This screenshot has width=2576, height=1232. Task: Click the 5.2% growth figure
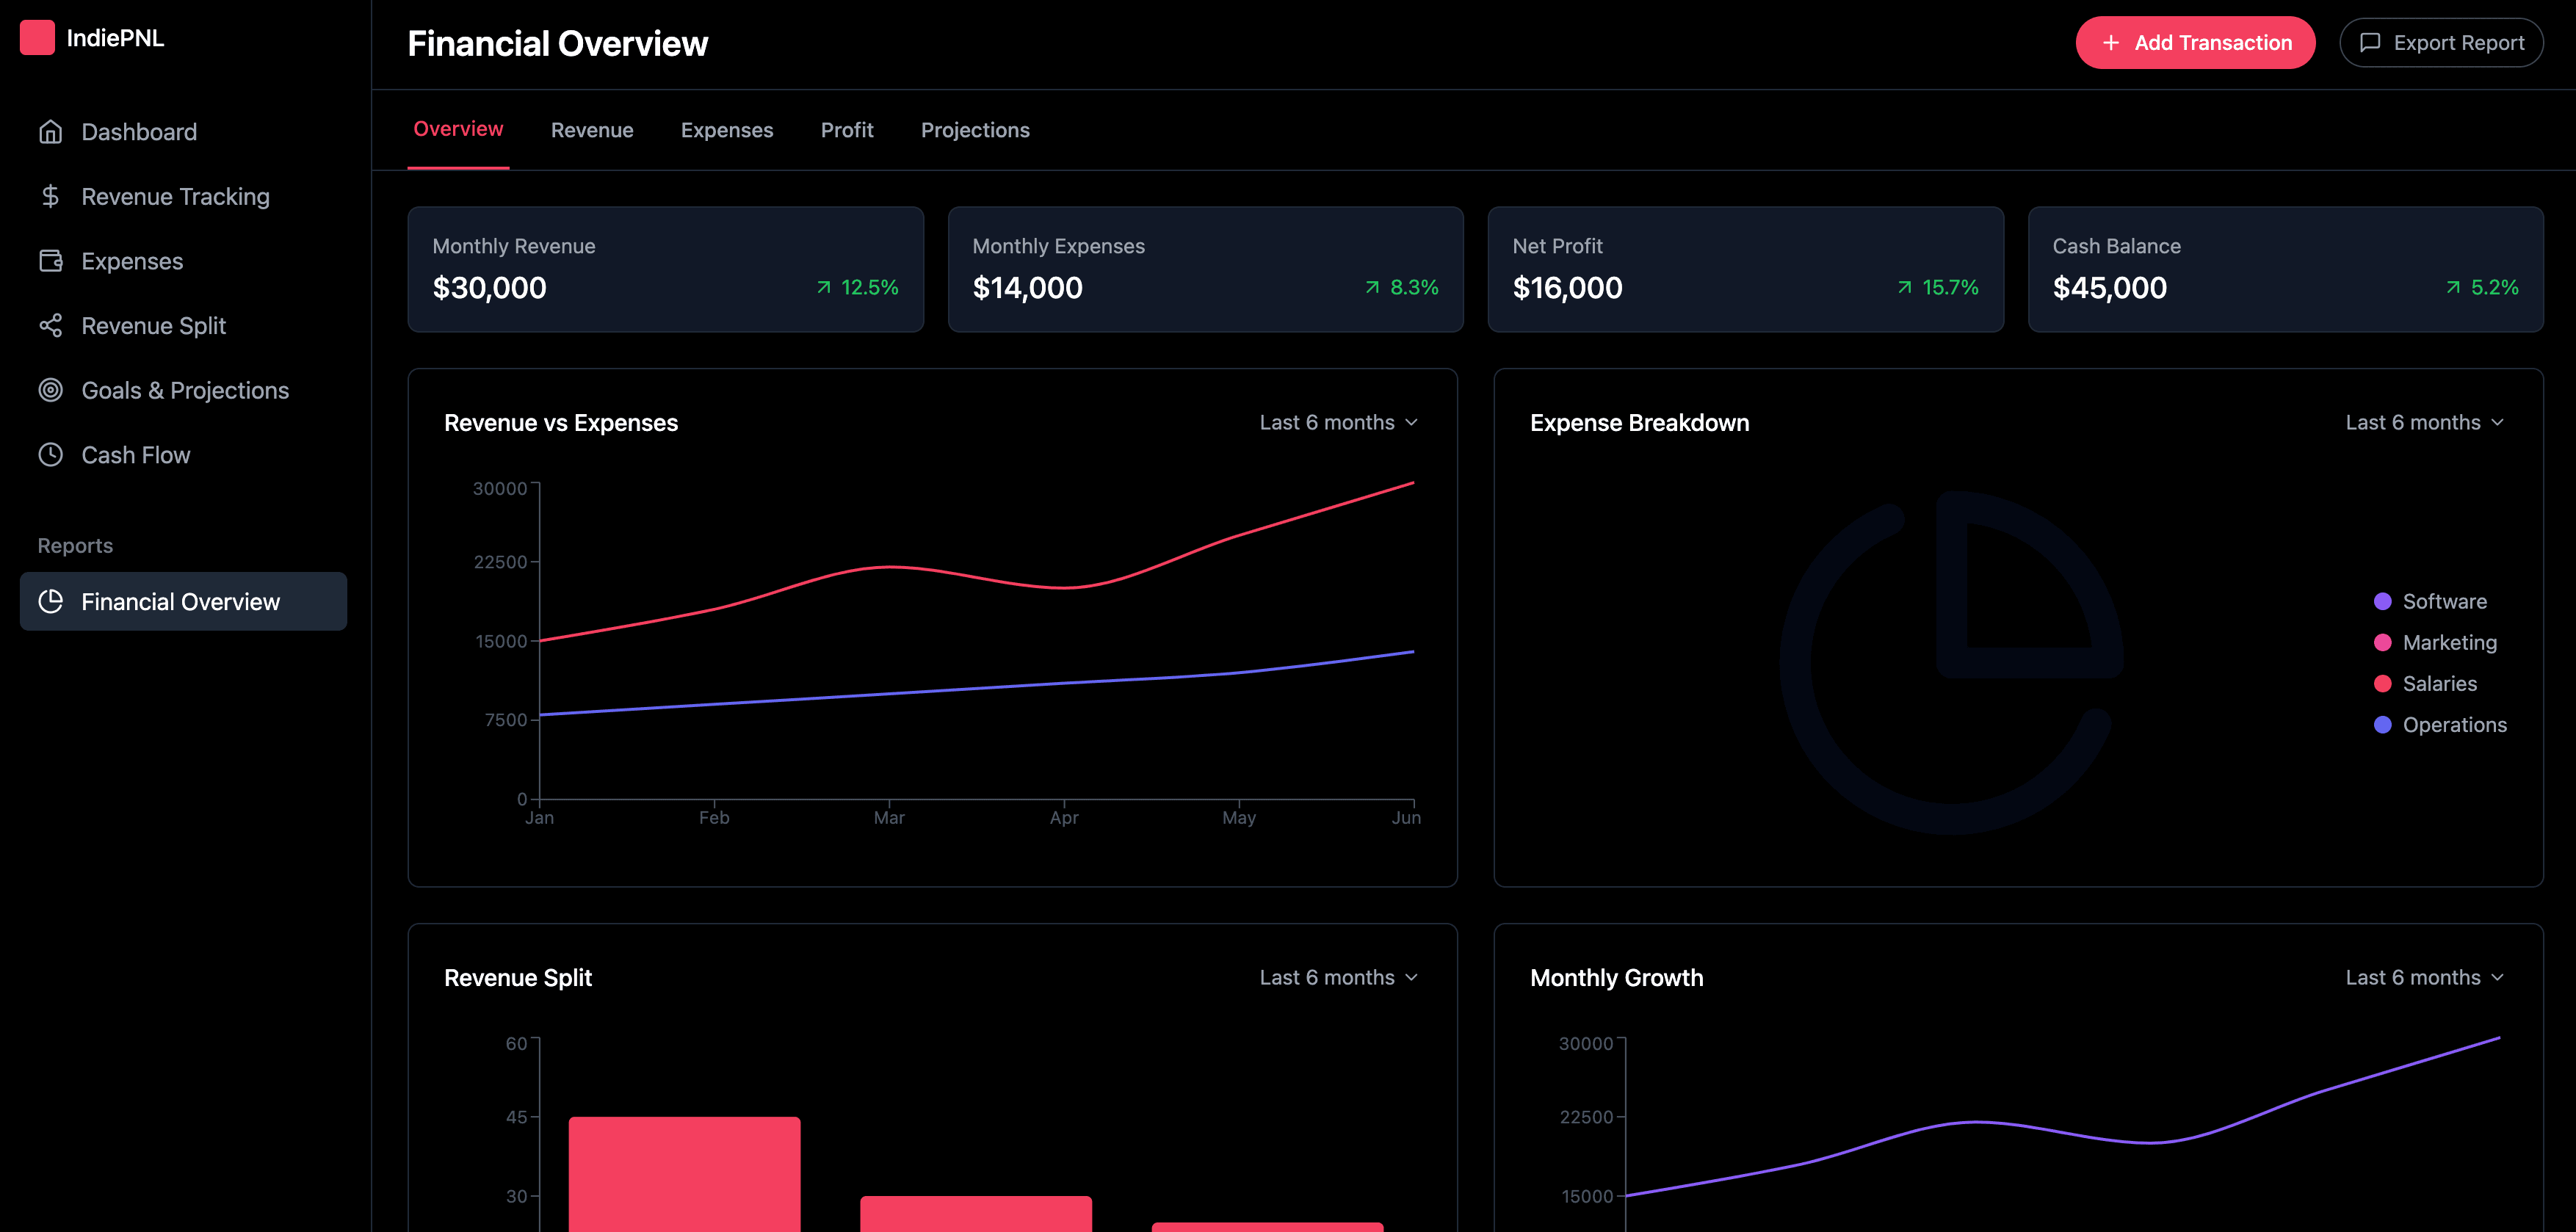coord(2494,288)
